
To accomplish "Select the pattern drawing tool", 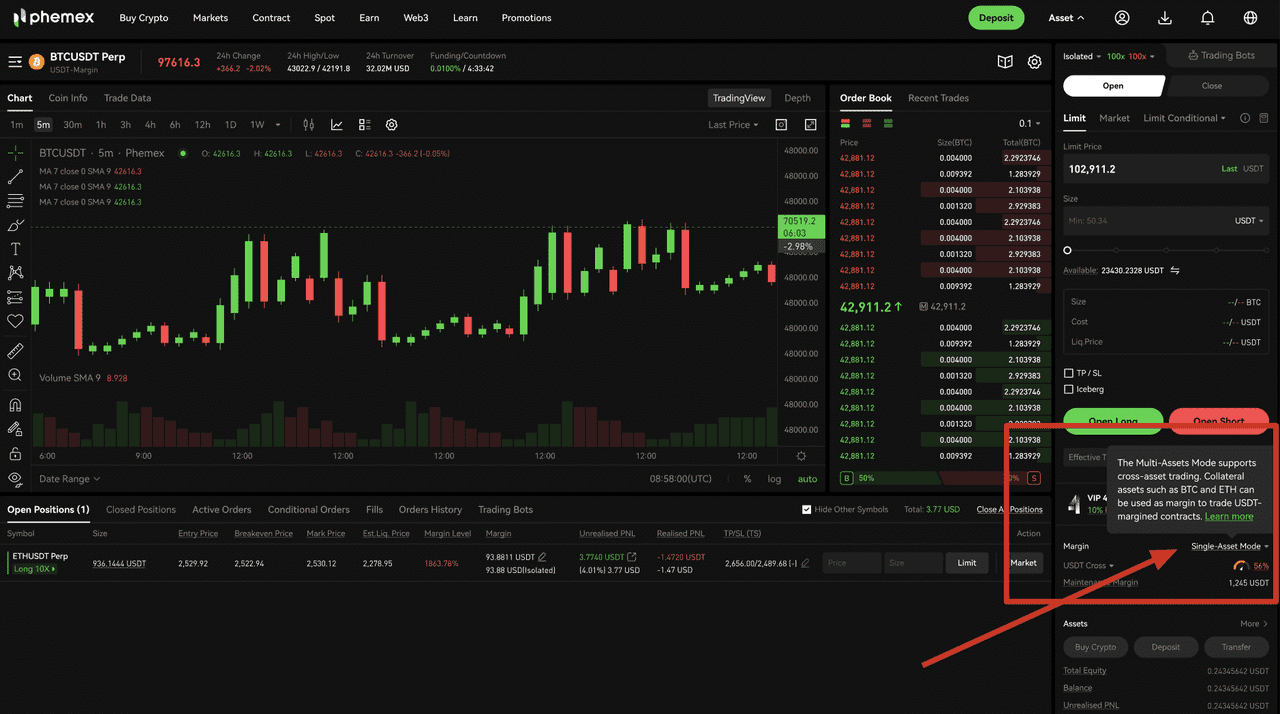I will [x=15, y=272].
